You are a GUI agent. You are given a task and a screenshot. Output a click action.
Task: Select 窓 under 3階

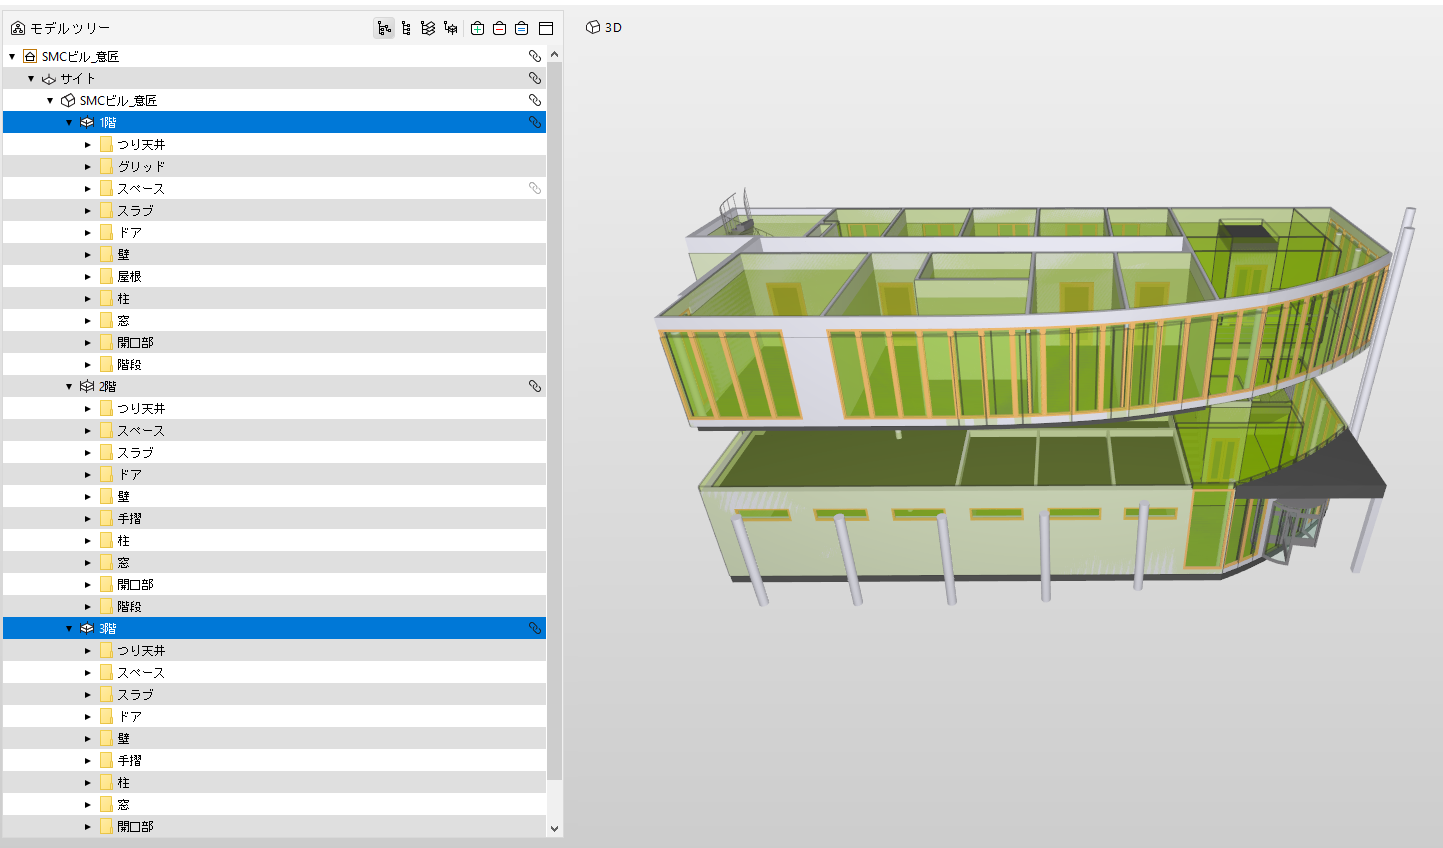274,804
